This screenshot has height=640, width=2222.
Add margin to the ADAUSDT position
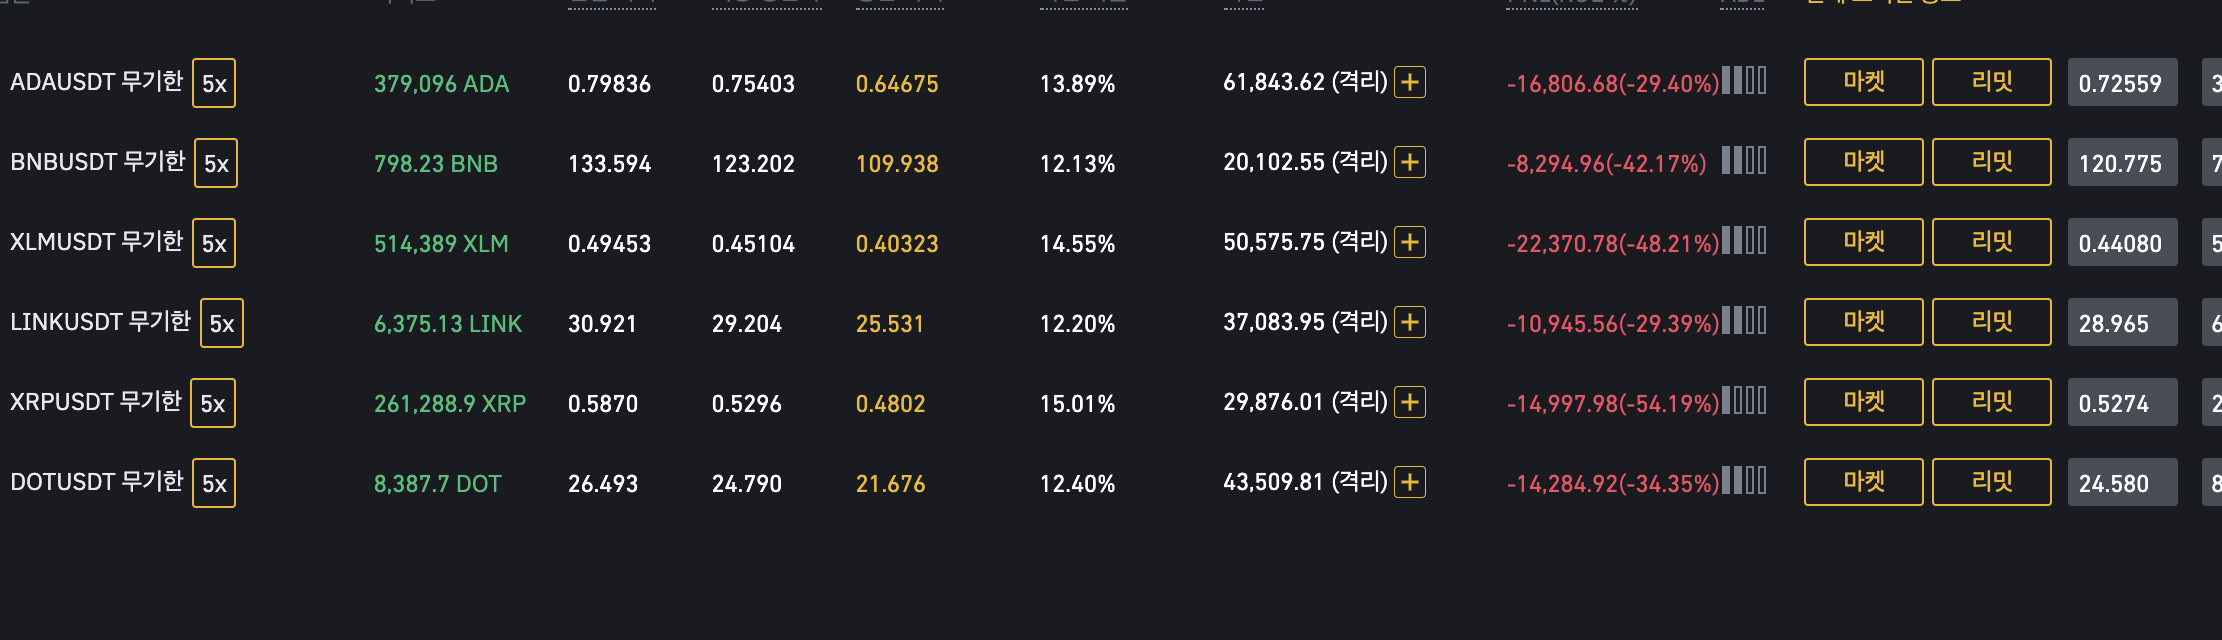click(1410, 82)
